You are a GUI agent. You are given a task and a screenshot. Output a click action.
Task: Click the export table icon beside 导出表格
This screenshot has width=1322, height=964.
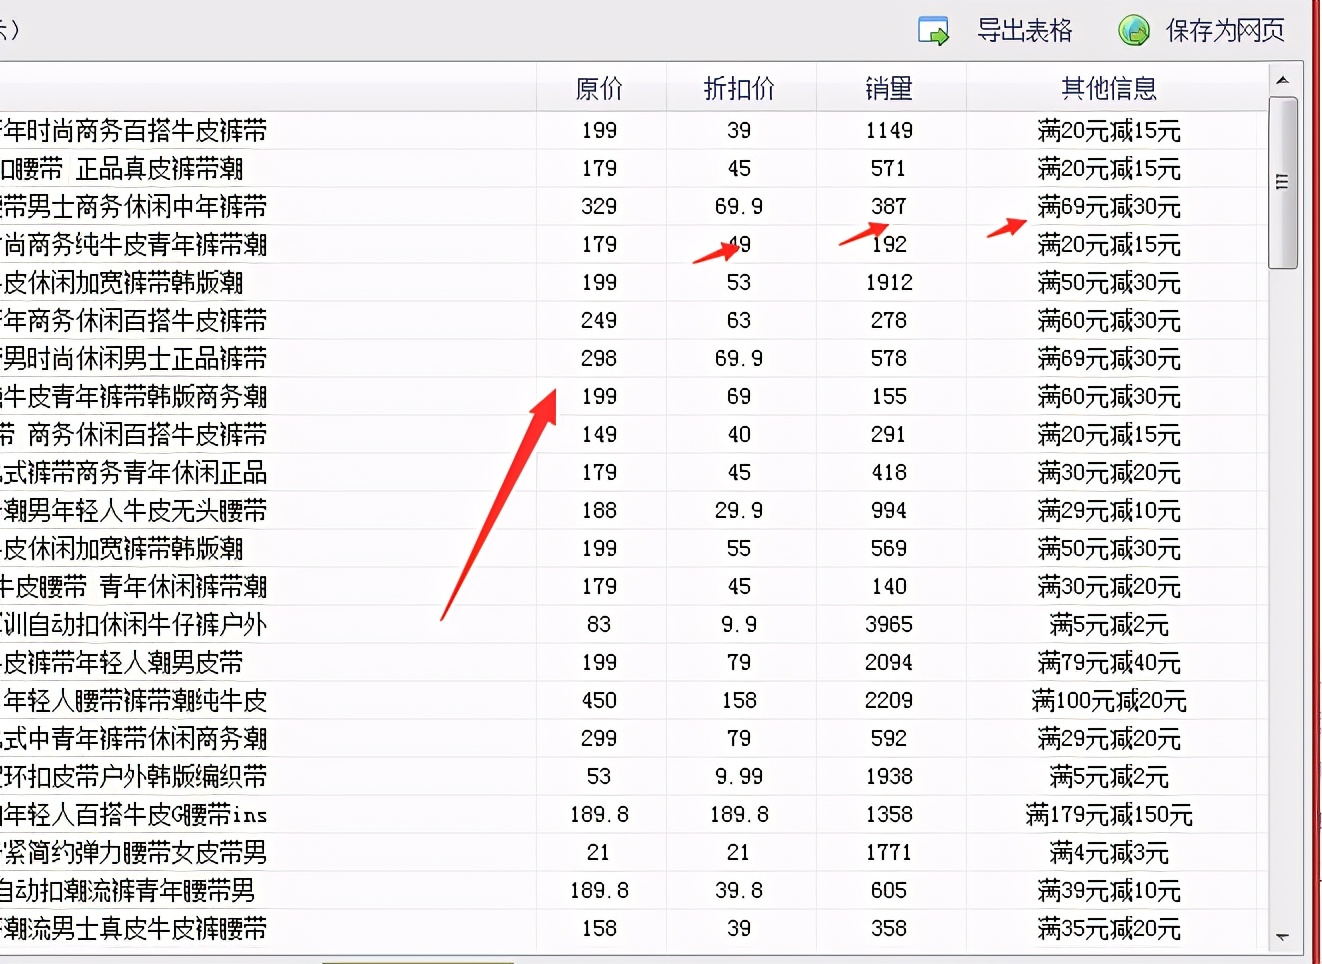click(x=933, y=31)
